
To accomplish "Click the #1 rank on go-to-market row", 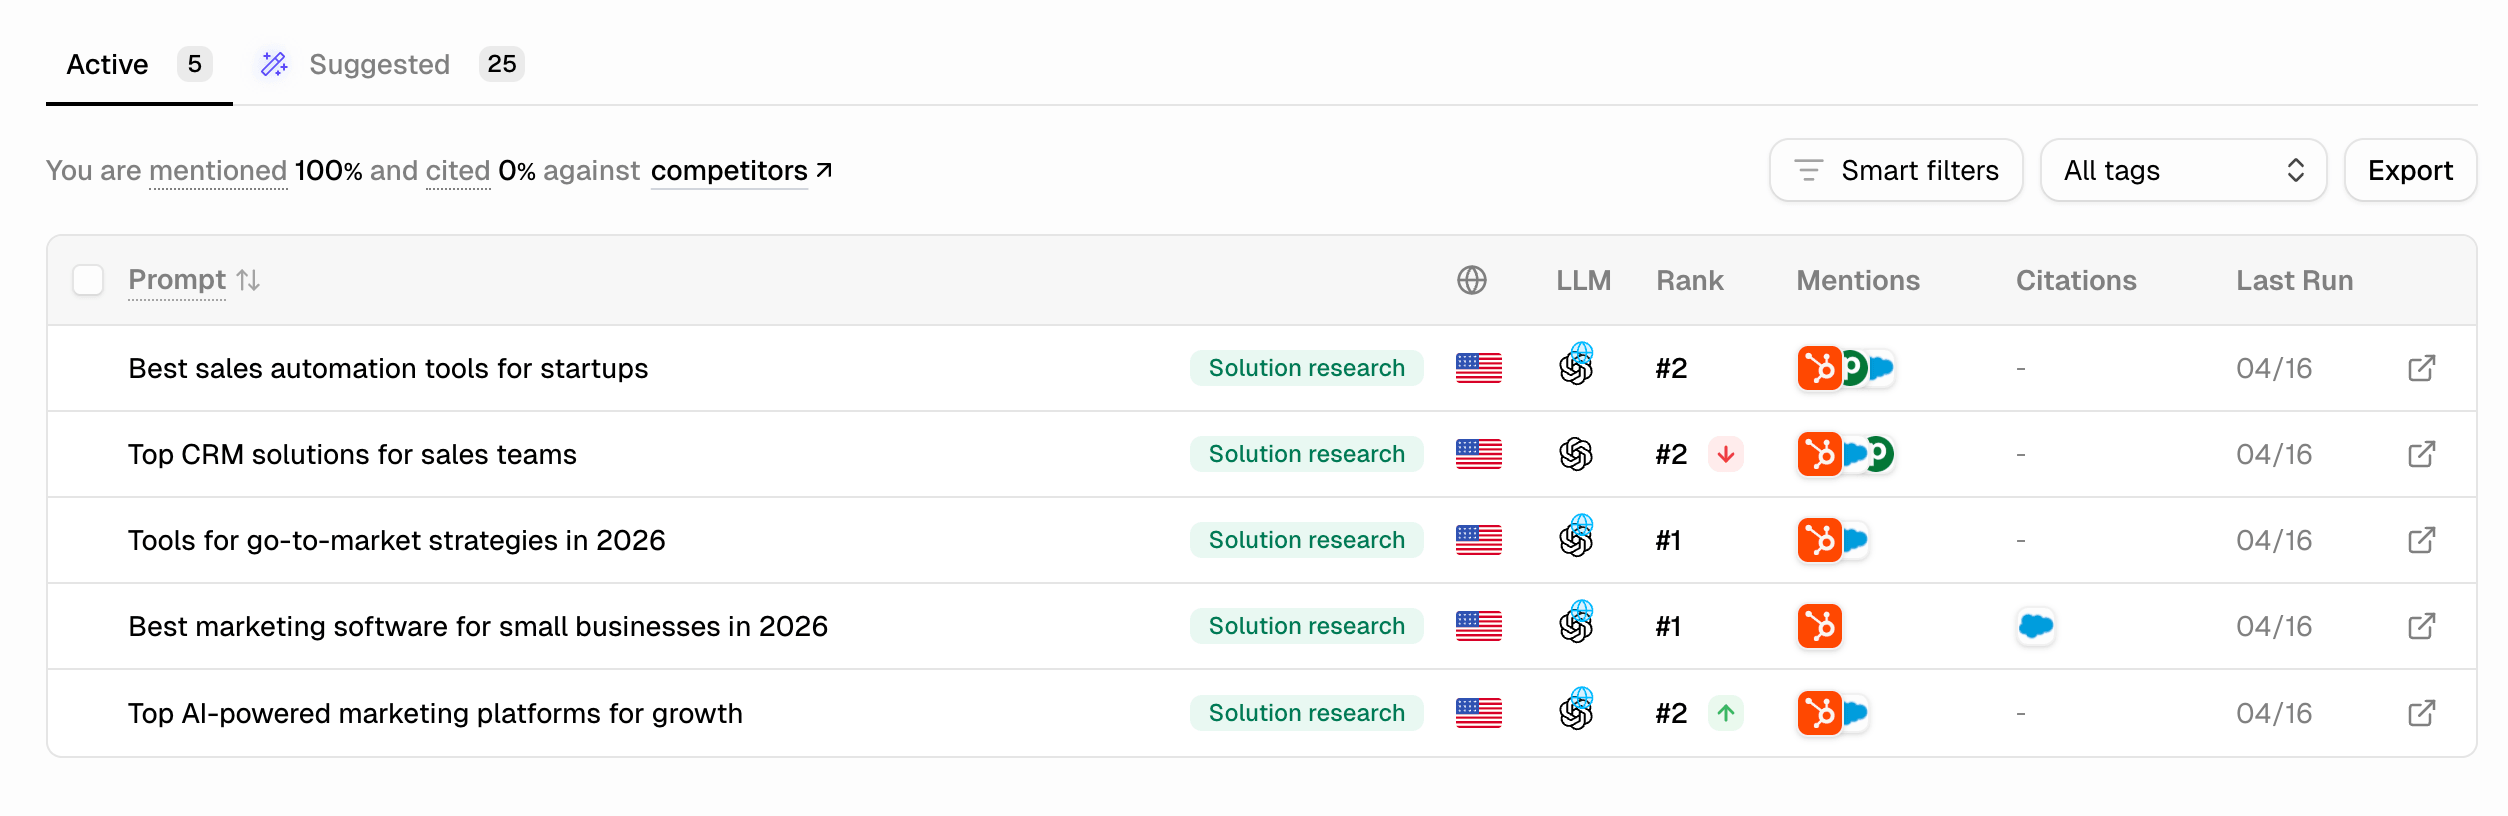I will tap(1668, 540).
